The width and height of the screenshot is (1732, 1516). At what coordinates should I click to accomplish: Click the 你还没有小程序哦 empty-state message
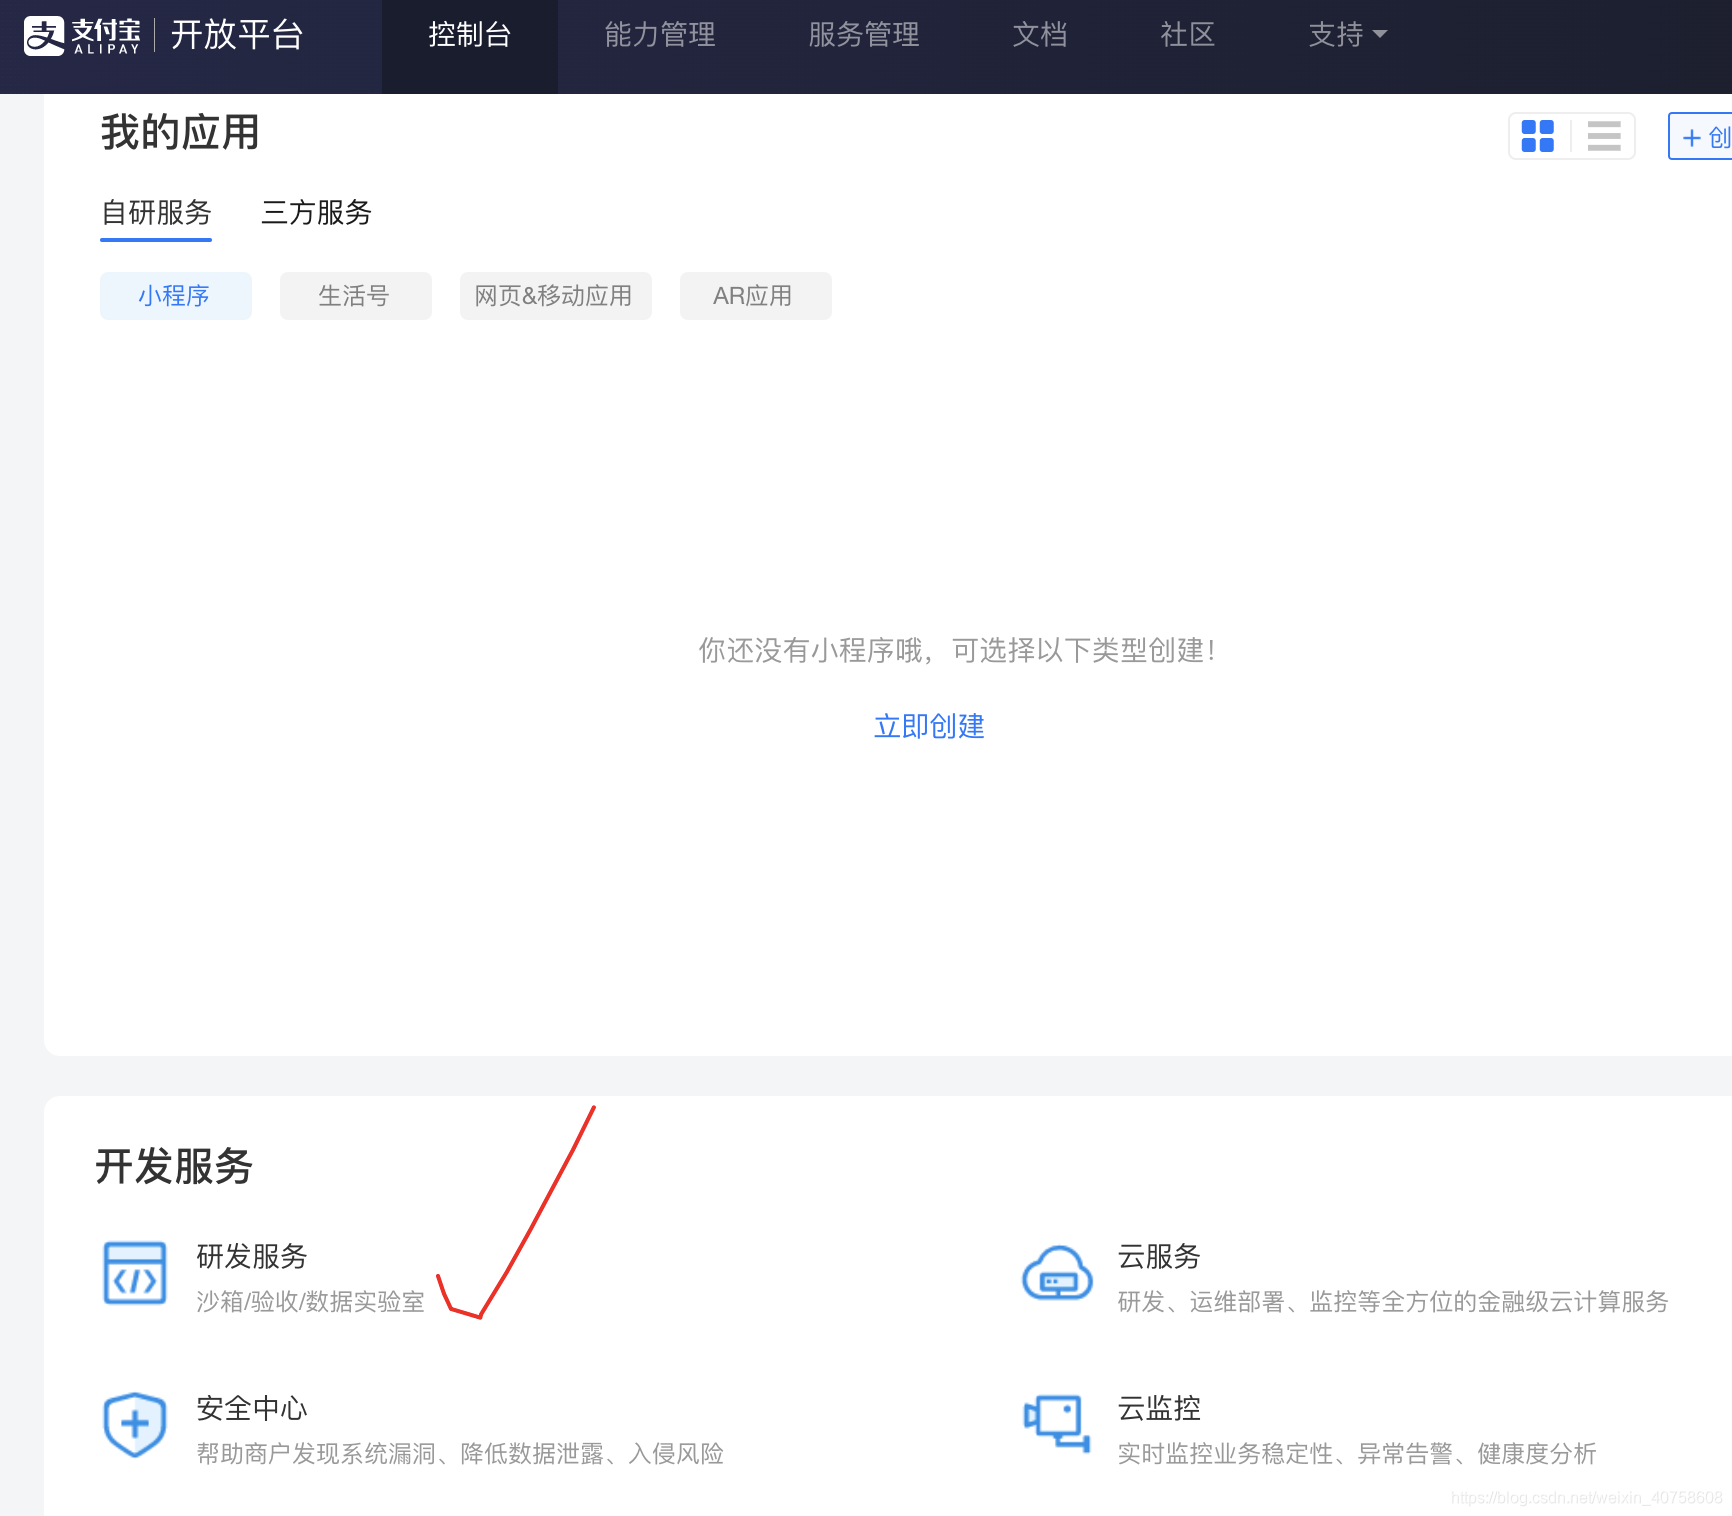(x=956, y=651)
